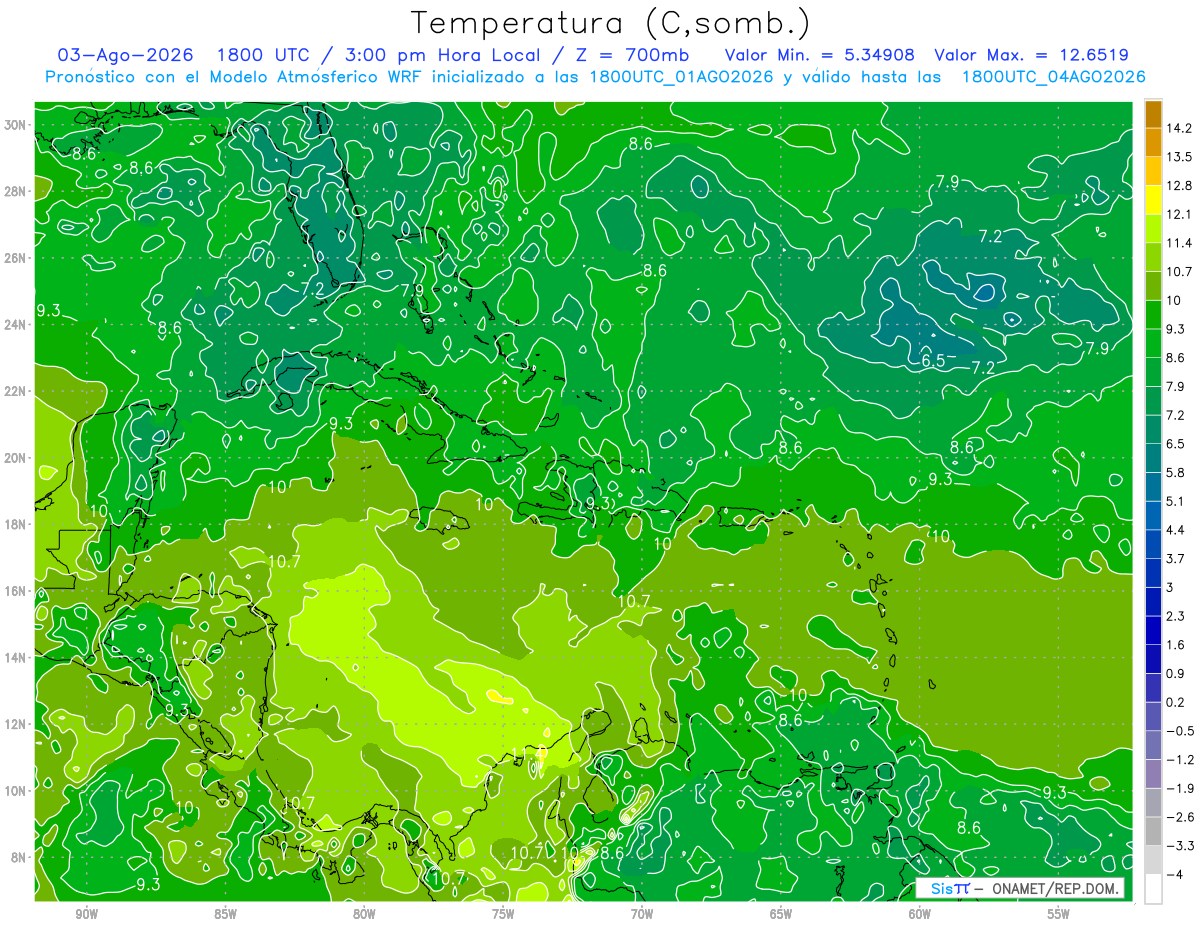The image size is (1200, 927).
Task: Click the '22N' latitude tick label
Action: tap(15, 391)
